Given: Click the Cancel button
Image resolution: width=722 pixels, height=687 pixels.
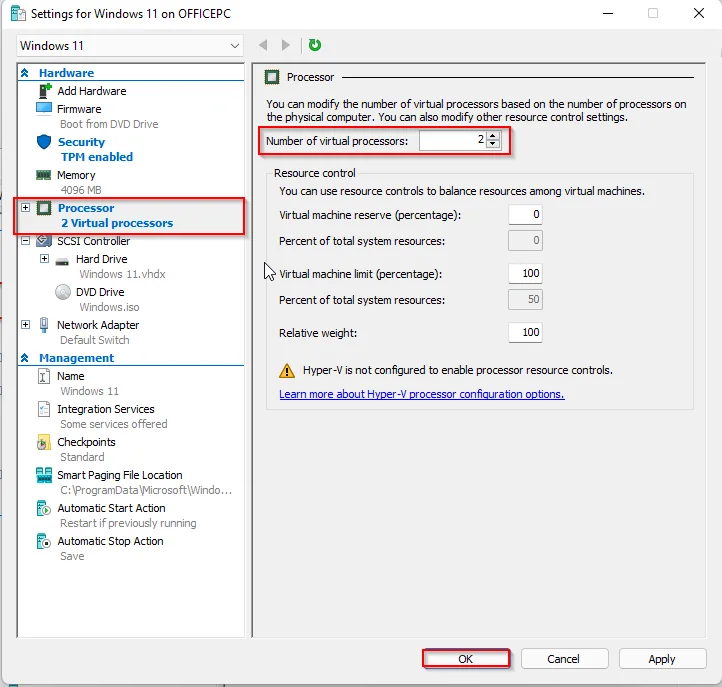Looking at the screenshot, I should tap(564, 659).
